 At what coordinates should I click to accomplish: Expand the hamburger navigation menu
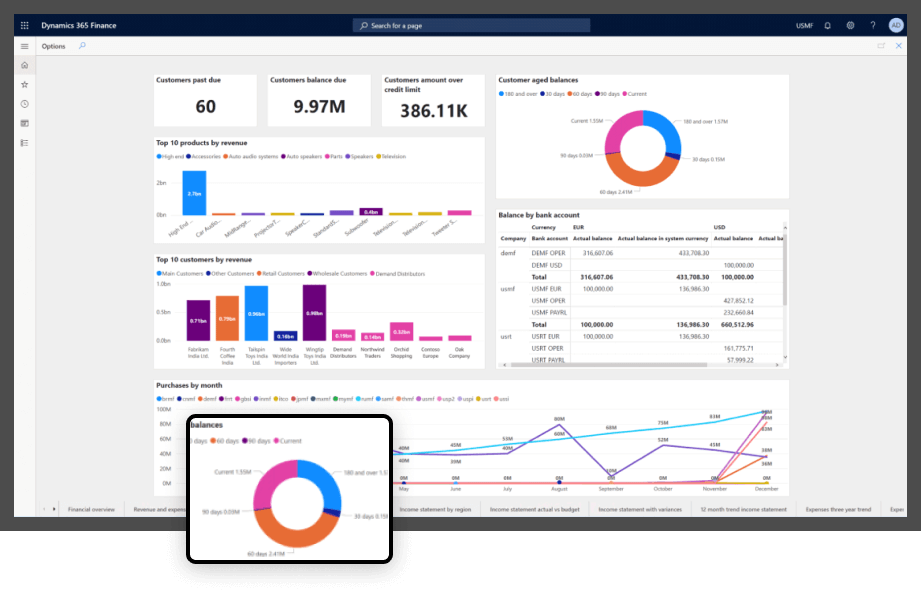25,46
